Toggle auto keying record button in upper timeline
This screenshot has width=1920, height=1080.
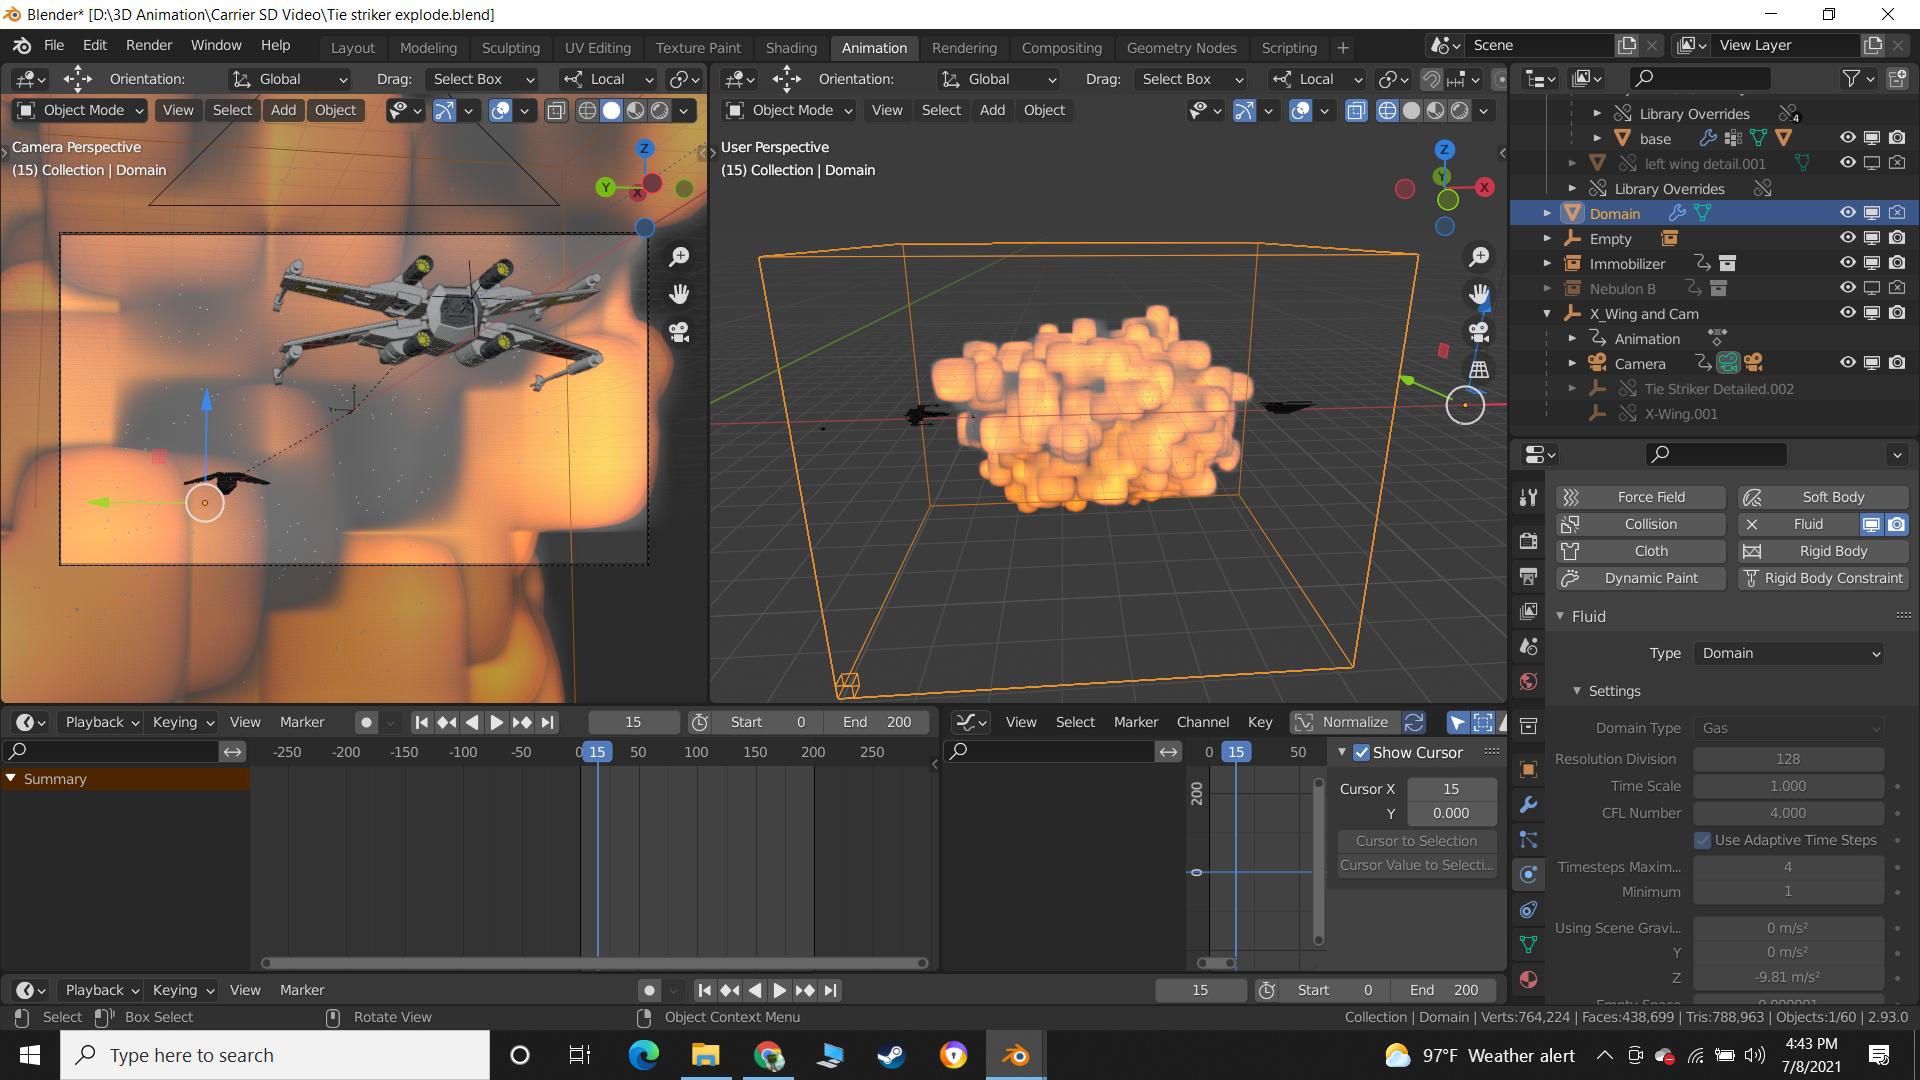[366, 722]
